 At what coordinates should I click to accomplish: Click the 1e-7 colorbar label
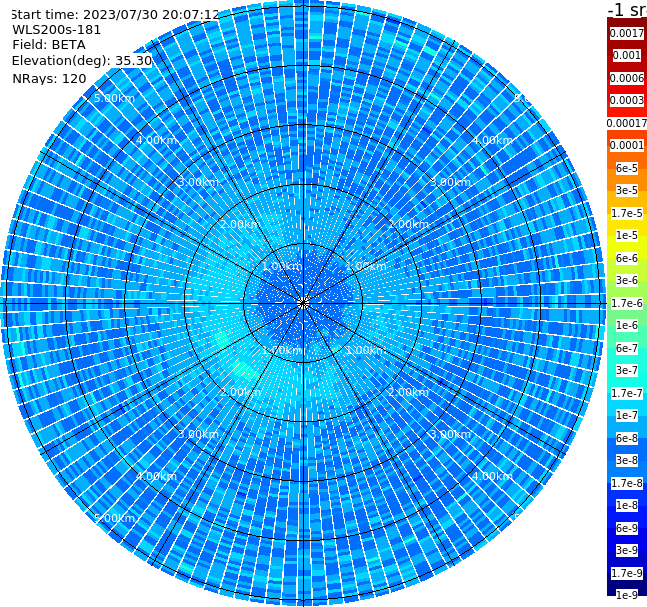pyautogui.click(x=626, y=415)
